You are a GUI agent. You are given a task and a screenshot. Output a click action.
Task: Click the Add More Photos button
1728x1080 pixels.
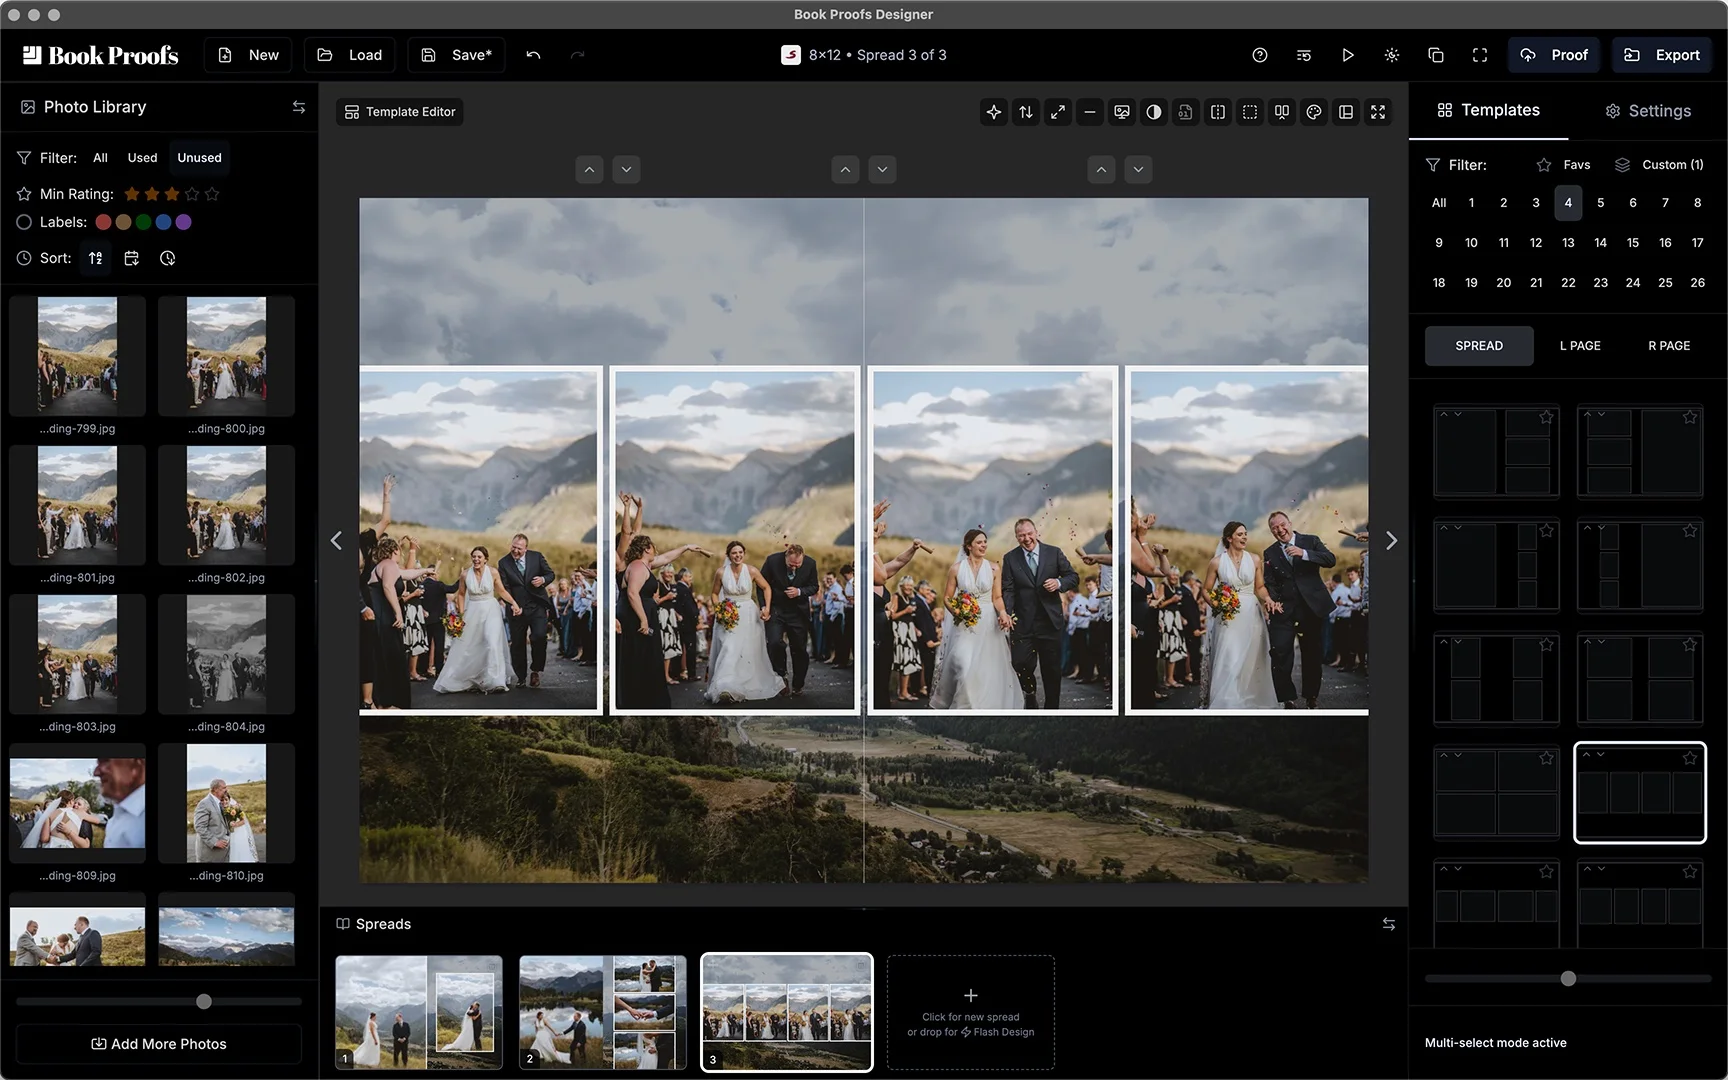click(x=157, y=1043)
